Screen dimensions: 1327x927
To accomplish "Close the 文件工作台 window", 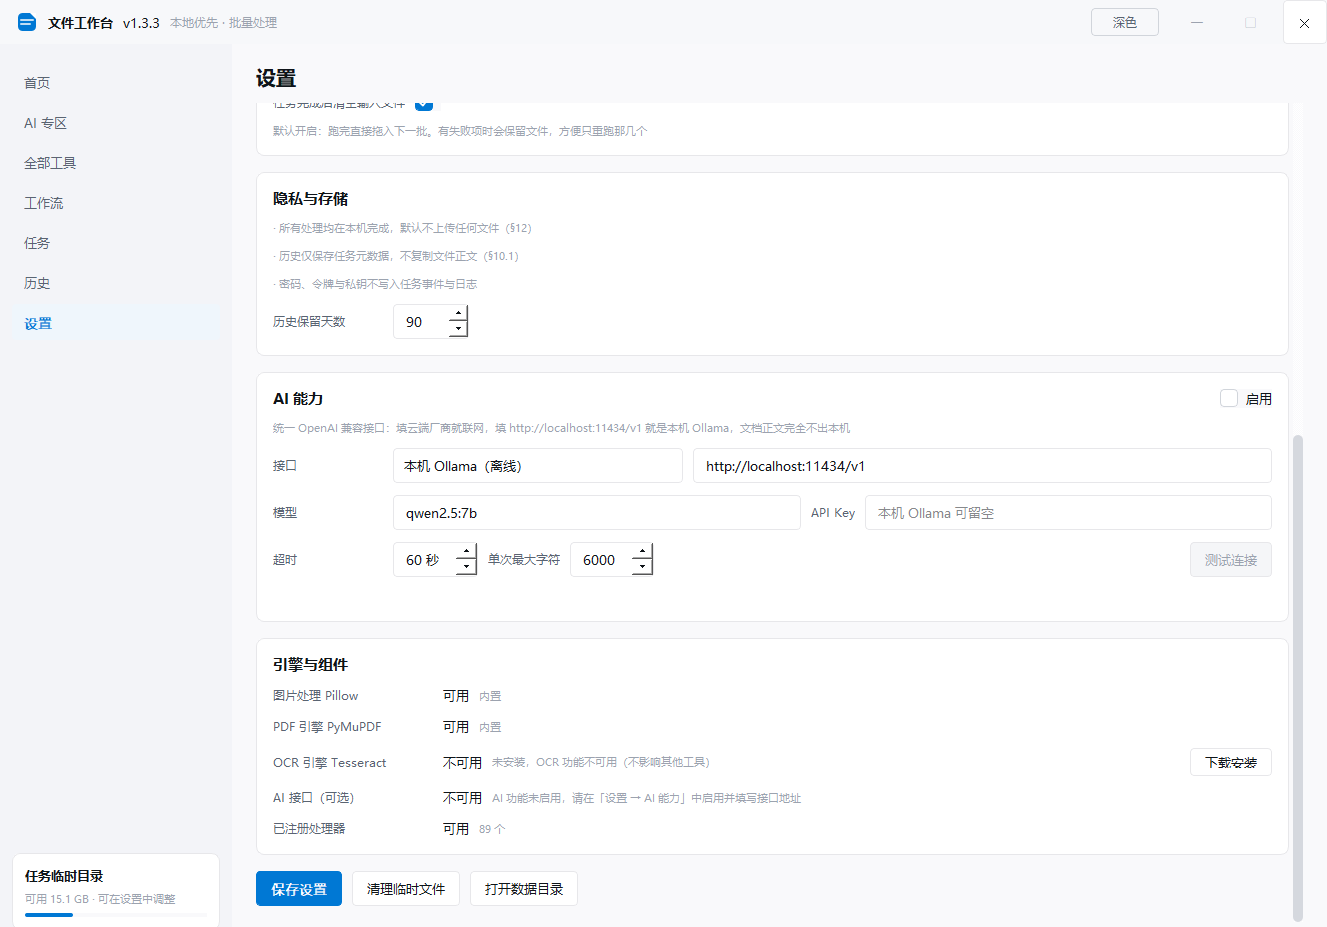I will [1304, 23].
